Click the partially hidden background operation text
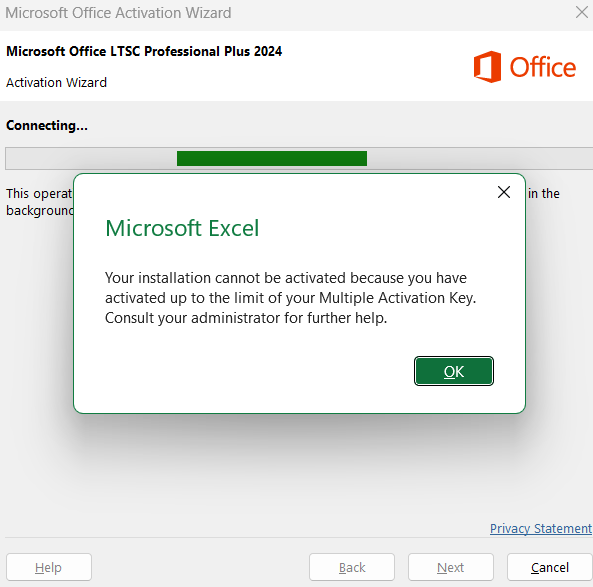593x587 pixels. [39, 202]
